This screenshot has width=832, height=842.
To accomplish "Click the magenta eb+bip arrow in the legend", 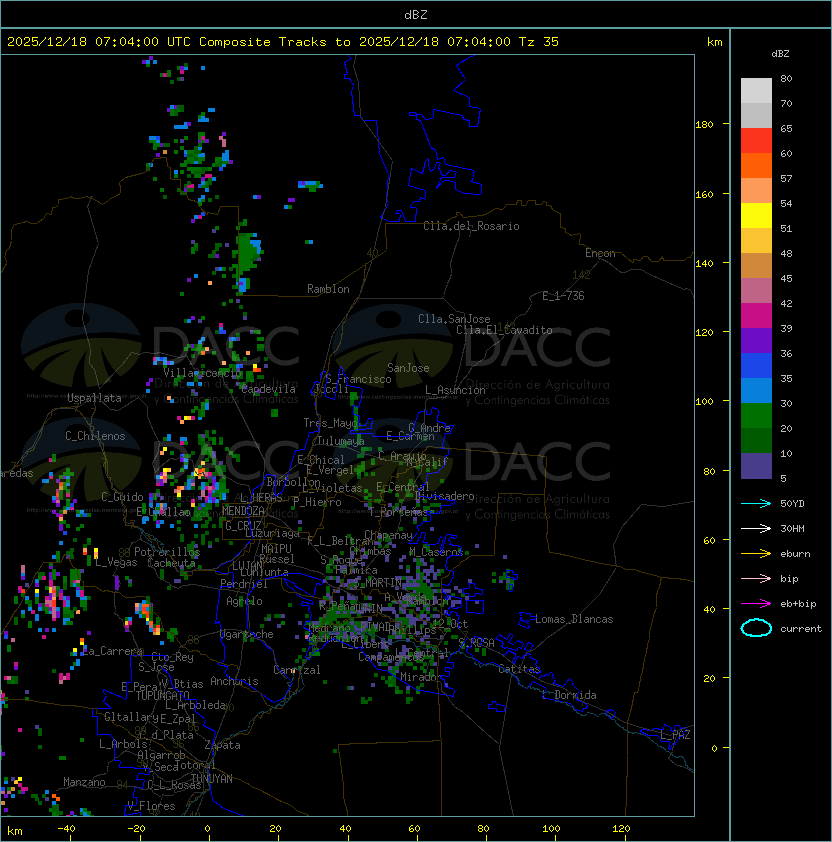I will click(756, 604).
